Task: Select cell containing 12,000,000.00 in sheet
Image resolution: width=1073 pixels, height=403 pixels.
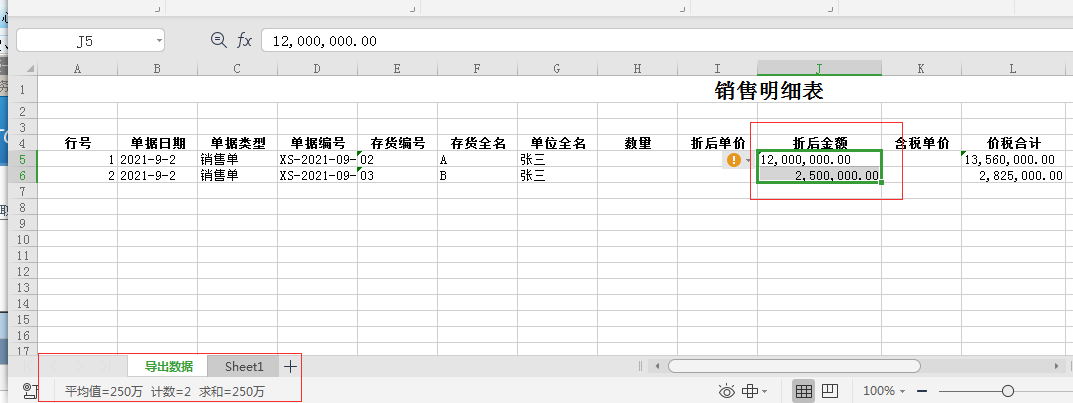Action: tap(819, 160)
